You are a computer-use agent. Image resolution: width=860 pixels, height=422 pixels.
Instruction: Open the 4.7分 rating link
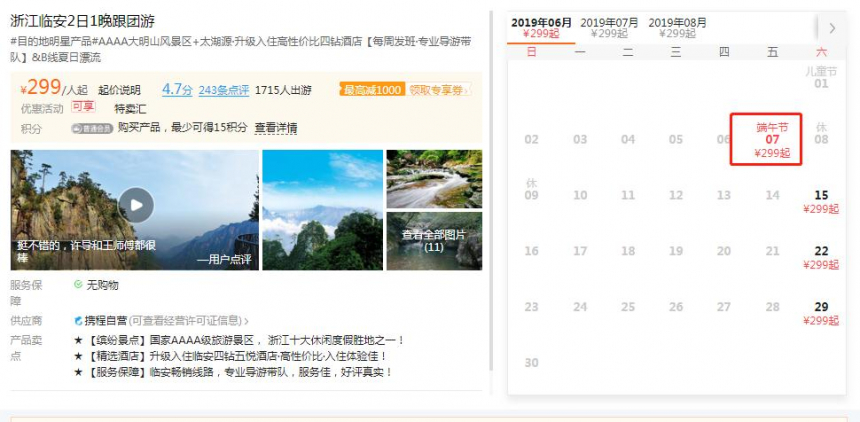(177, 89)
